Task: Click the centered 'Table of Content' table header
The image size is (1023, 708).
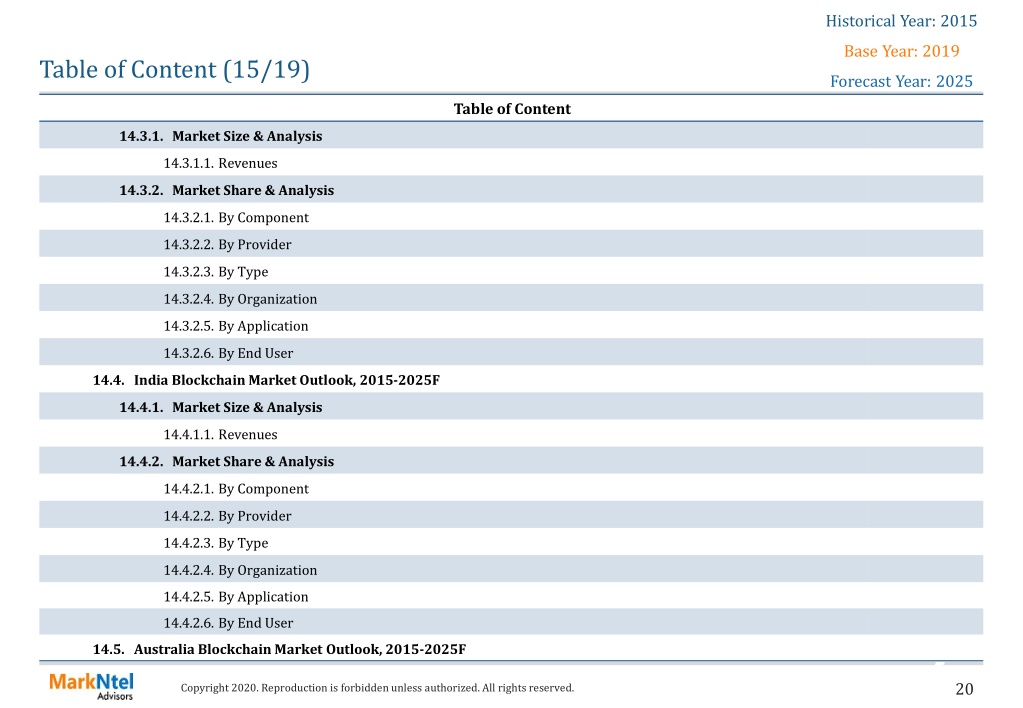Action: coord(512,109)
